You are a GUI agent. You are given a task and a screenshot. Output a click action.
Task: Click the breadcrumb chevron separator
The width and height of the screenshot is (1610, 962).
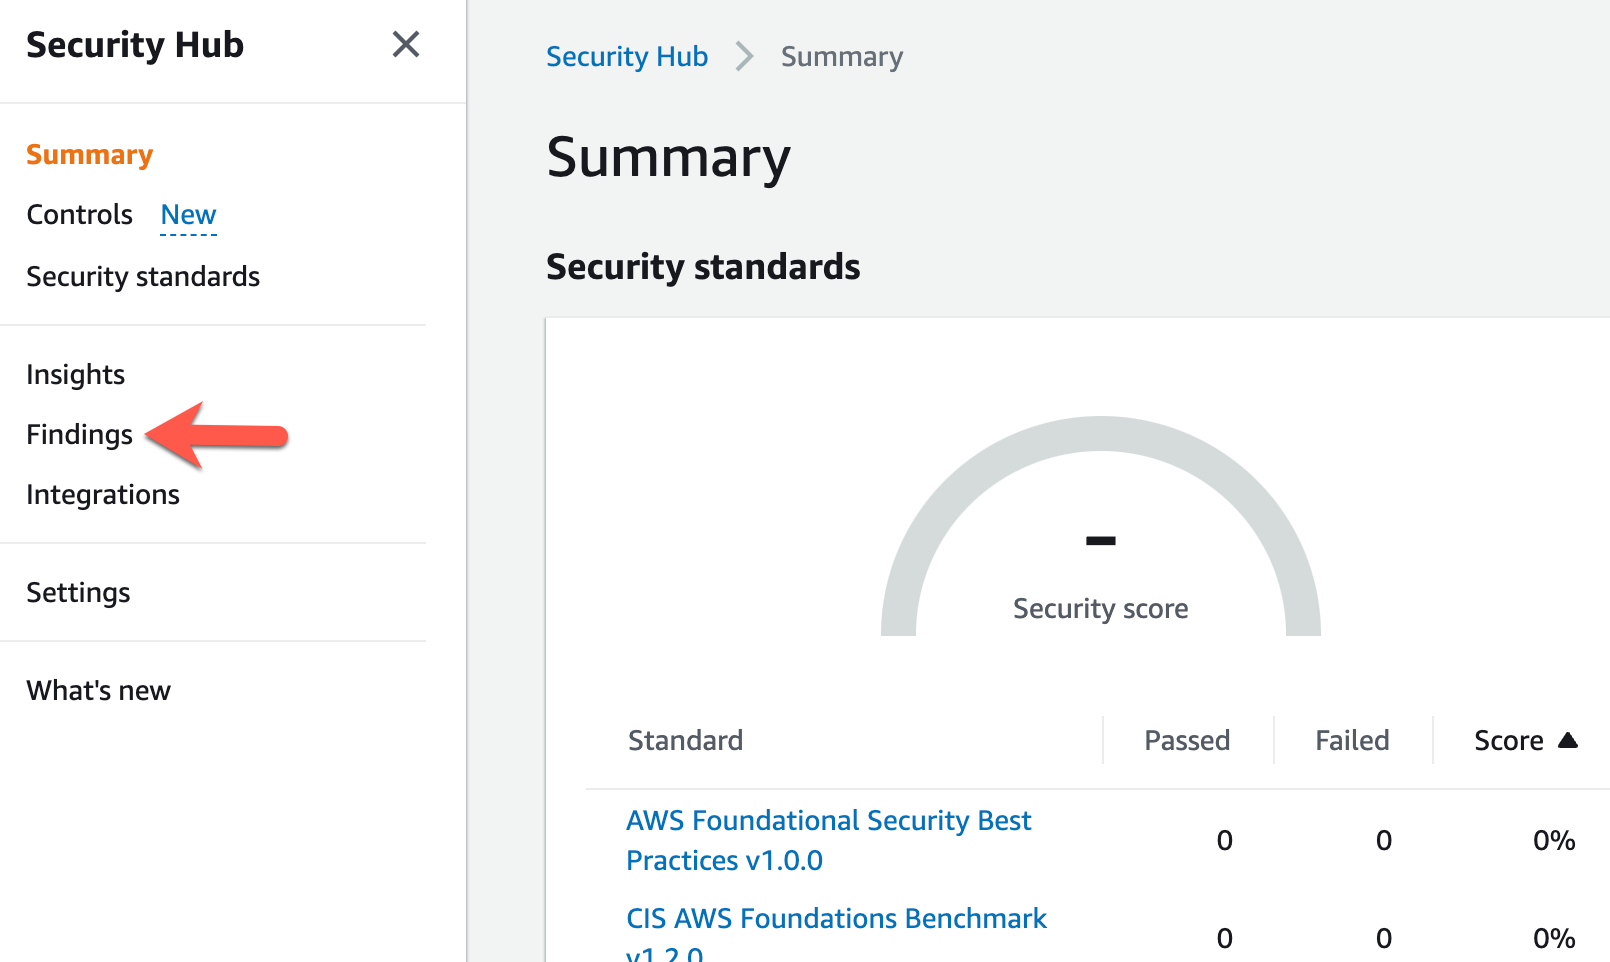[x=744, y=56]
